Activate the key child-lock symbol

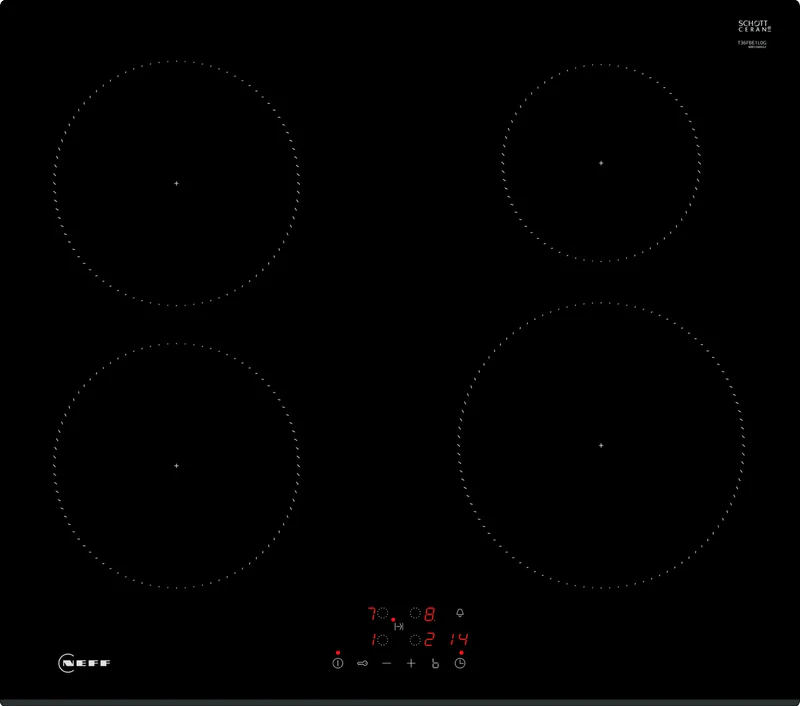point(361,663)
